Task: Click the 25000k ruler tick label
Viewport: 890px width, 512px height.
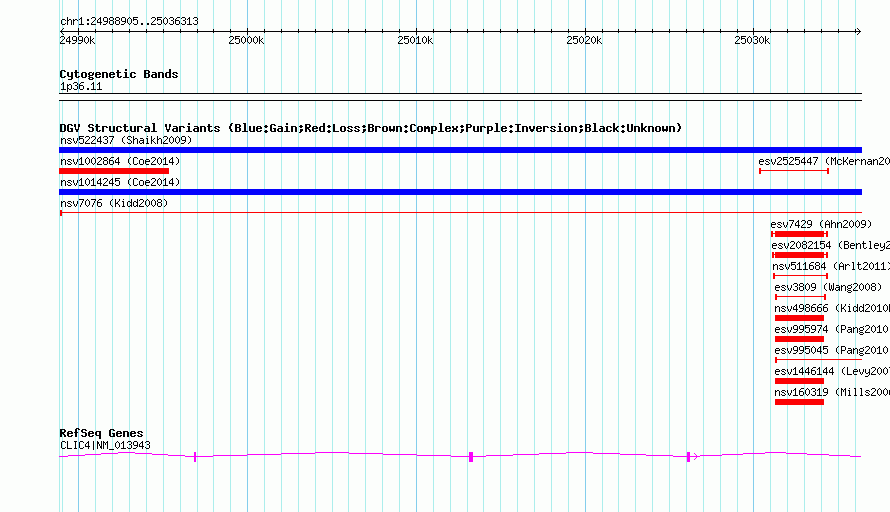Action: pyautogui.click(x=246, y=40)
